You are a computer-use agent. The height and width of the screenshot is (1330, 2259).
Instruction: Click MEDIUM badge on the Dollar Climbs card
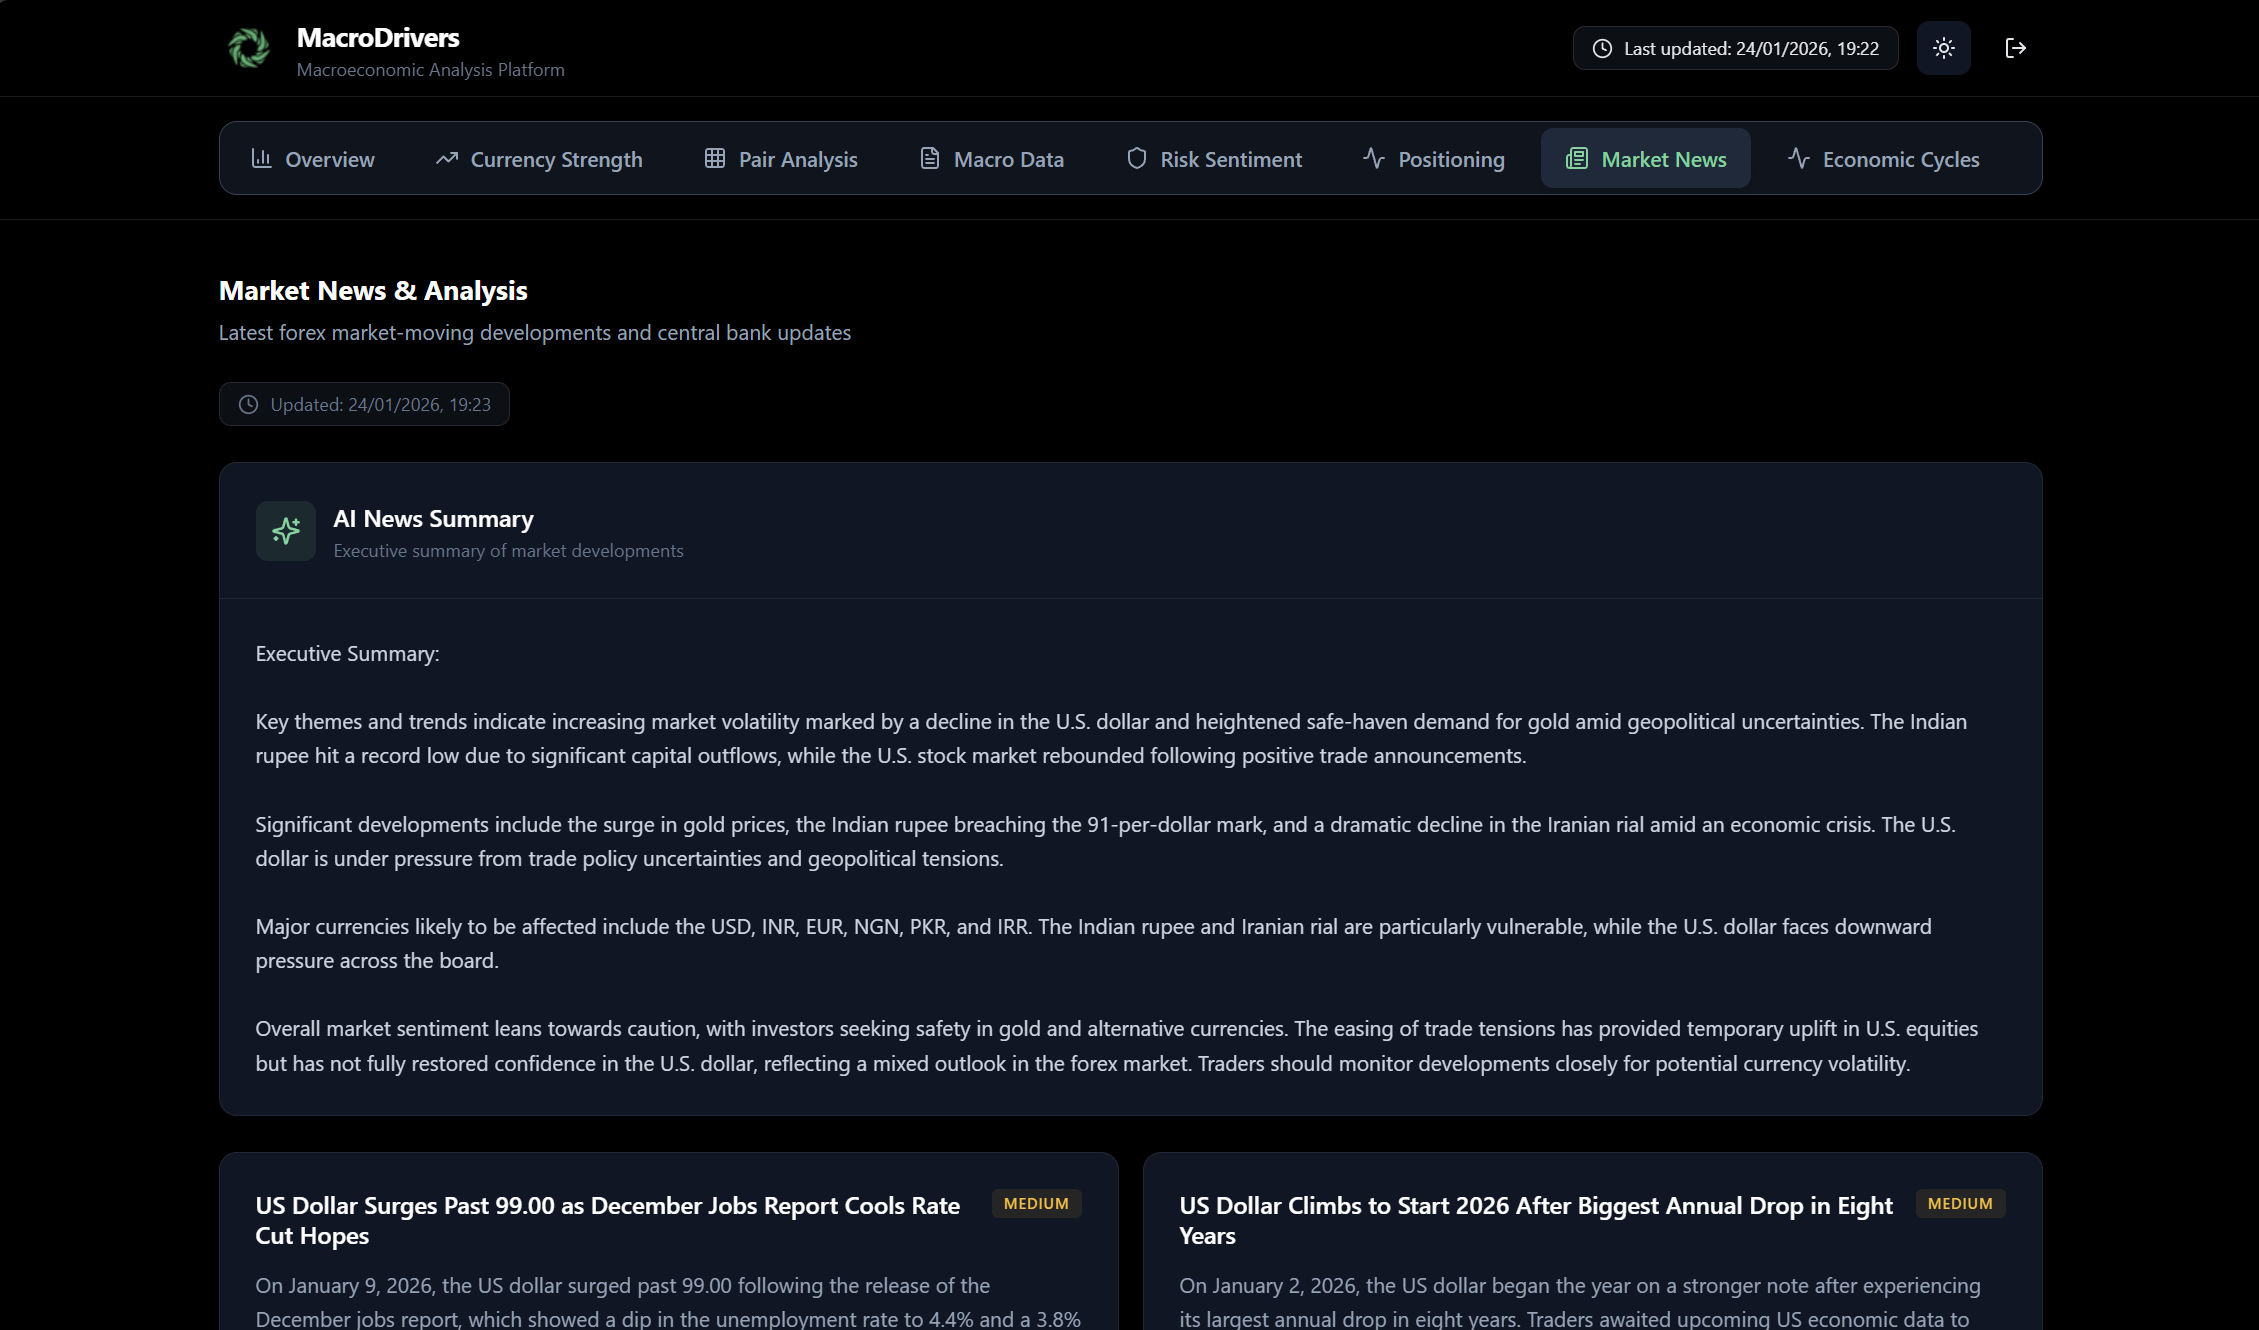(x=1959, y=1204)
